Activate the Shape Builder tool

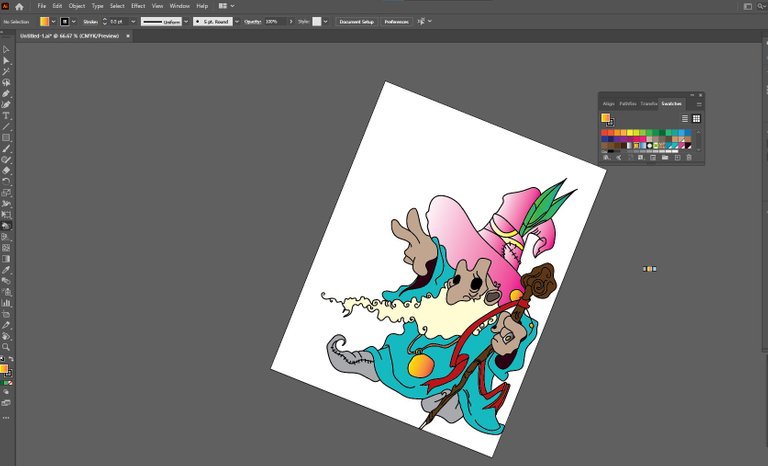click(x=6, y=226)
